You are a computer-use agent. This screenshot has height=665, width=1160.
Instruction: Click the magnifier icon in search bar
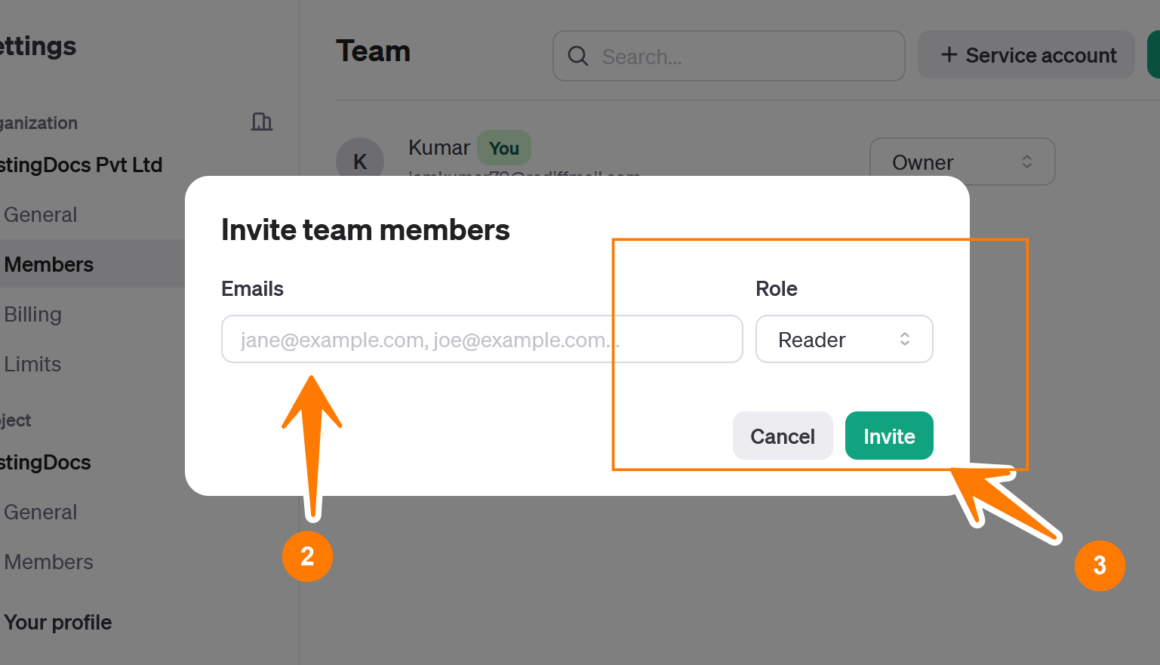point(578,56)
